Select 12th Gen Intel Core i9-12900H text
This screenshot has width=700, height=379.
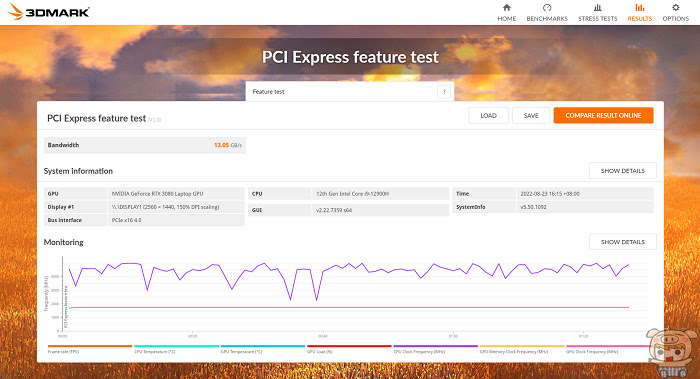[x=352, y=194]
